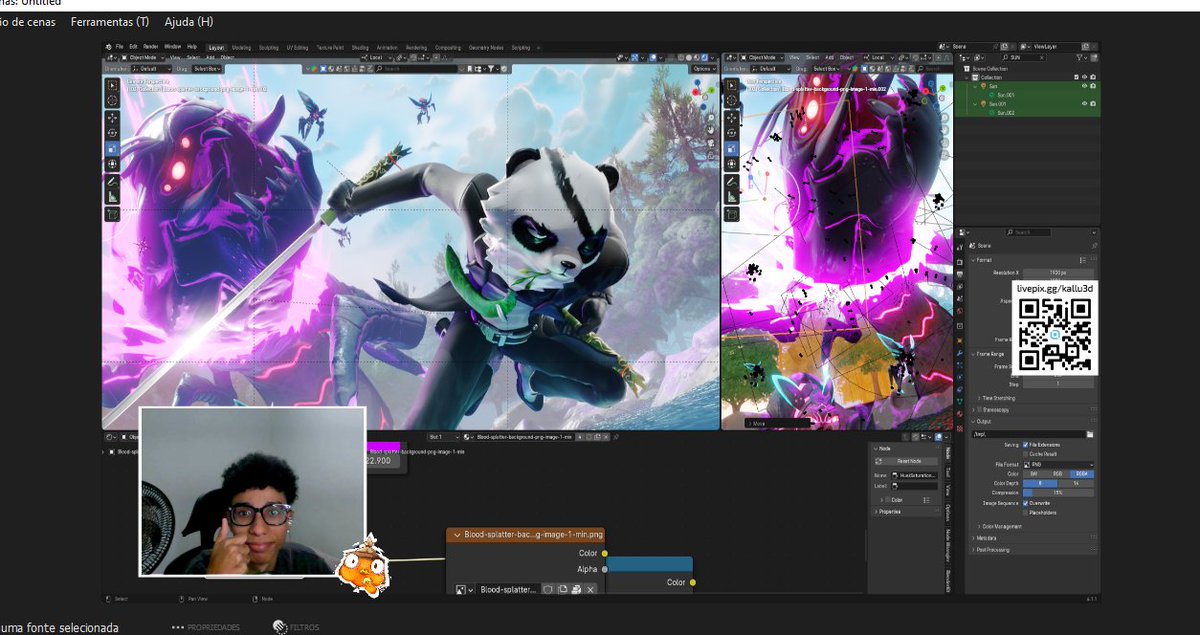Select the Cursor tool in left viewport toolbar
Image resolution: width=1200 pixels, height=635 pixels.
coord(112,100)
